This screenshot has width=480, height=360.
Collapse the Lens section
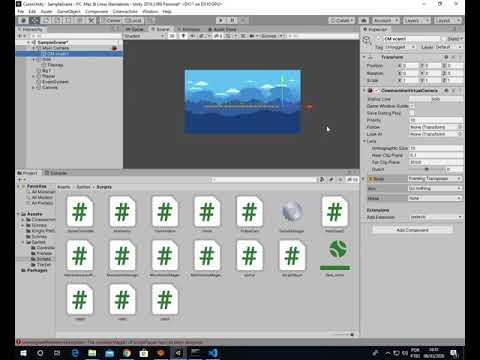364,141
